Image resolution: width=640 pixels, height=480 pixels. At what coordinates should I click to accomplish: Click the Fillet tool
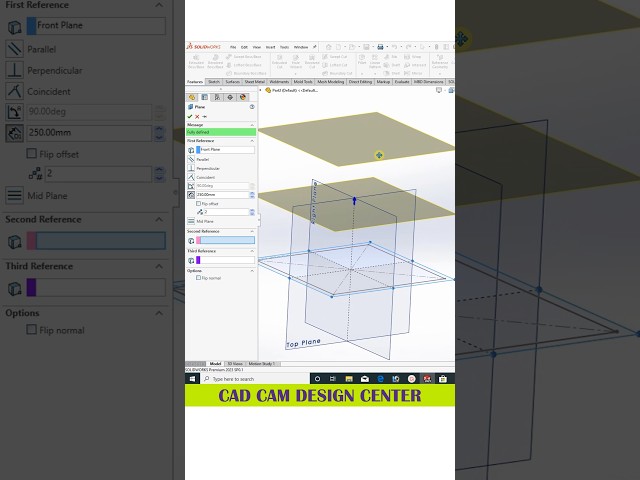[x=362, y=60]
